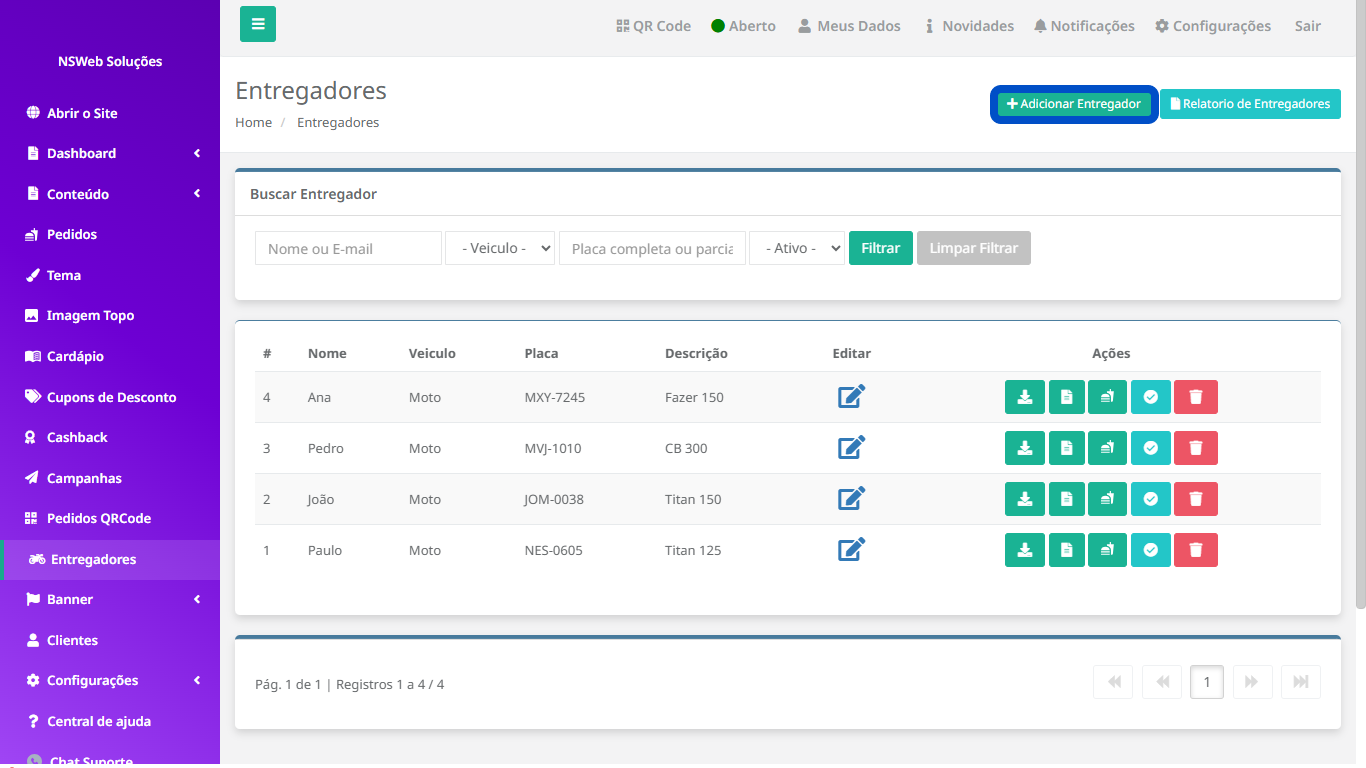Open Central de ajuda in the sidebar
This screenshot has height=768, width=1366.
click(110, 721)
